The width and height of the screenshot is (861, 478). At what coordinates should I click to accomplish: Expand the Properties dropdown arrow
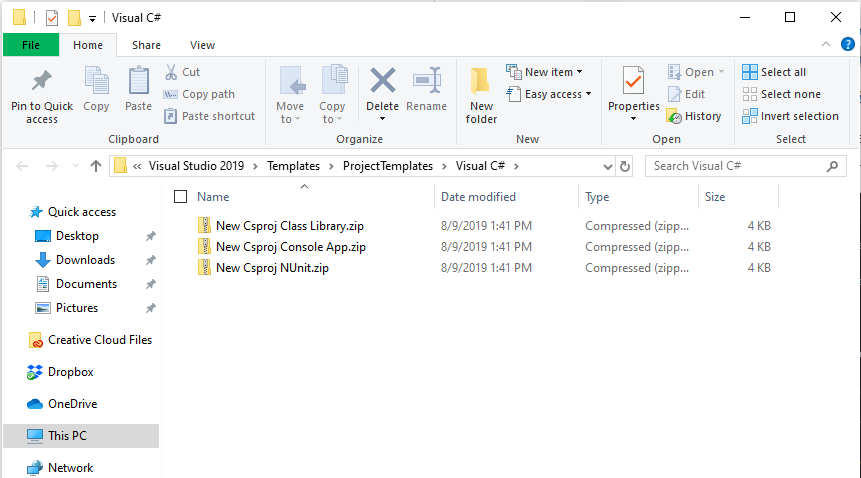(633, 119)
